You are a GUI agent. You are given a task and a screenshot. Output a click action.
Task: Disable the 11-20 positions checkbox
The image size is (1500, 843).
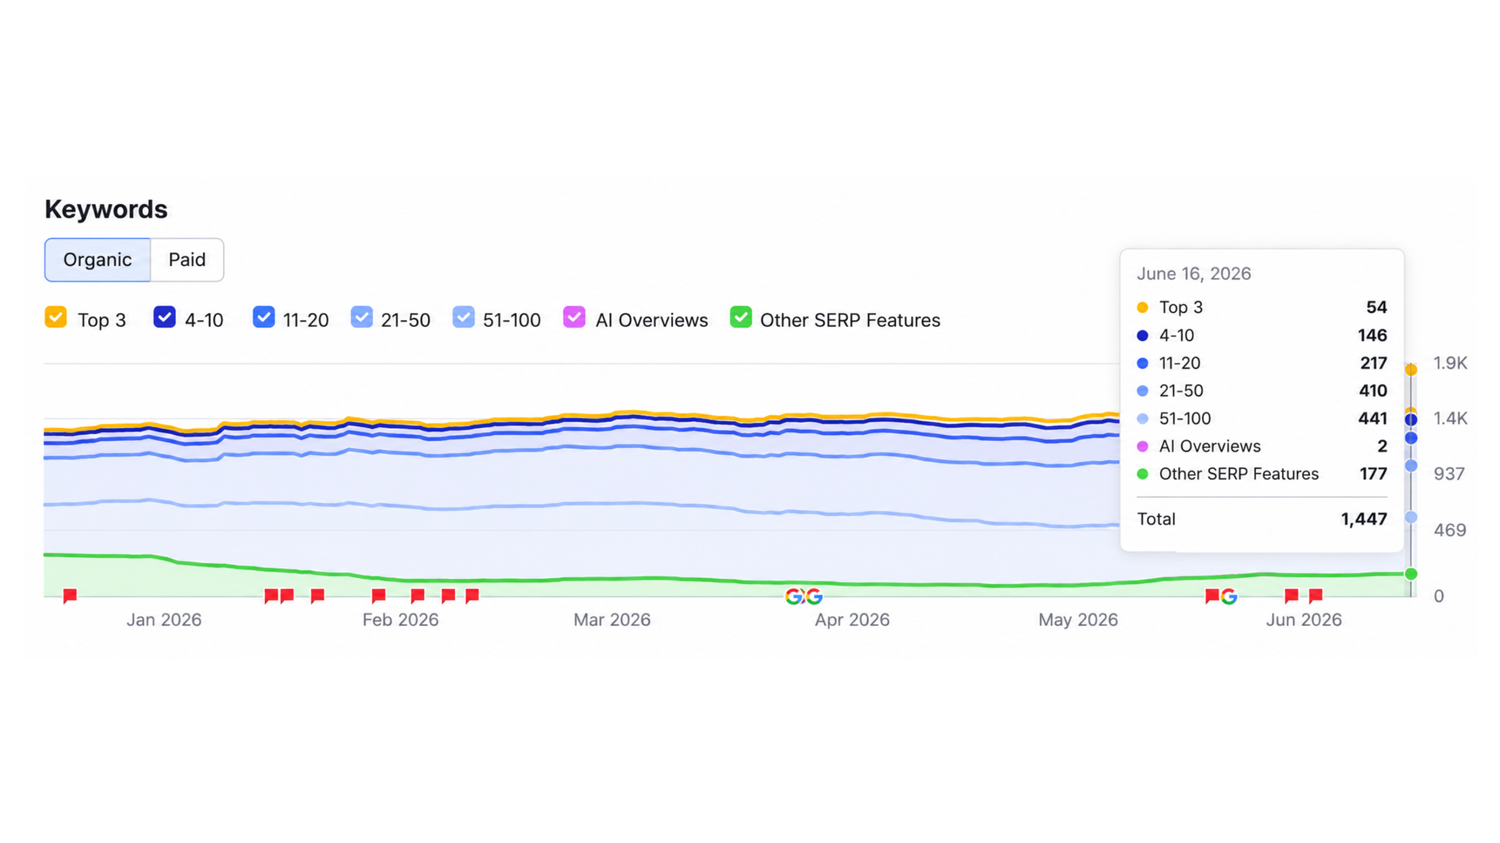pyautogui.click(x=263, y=318)
